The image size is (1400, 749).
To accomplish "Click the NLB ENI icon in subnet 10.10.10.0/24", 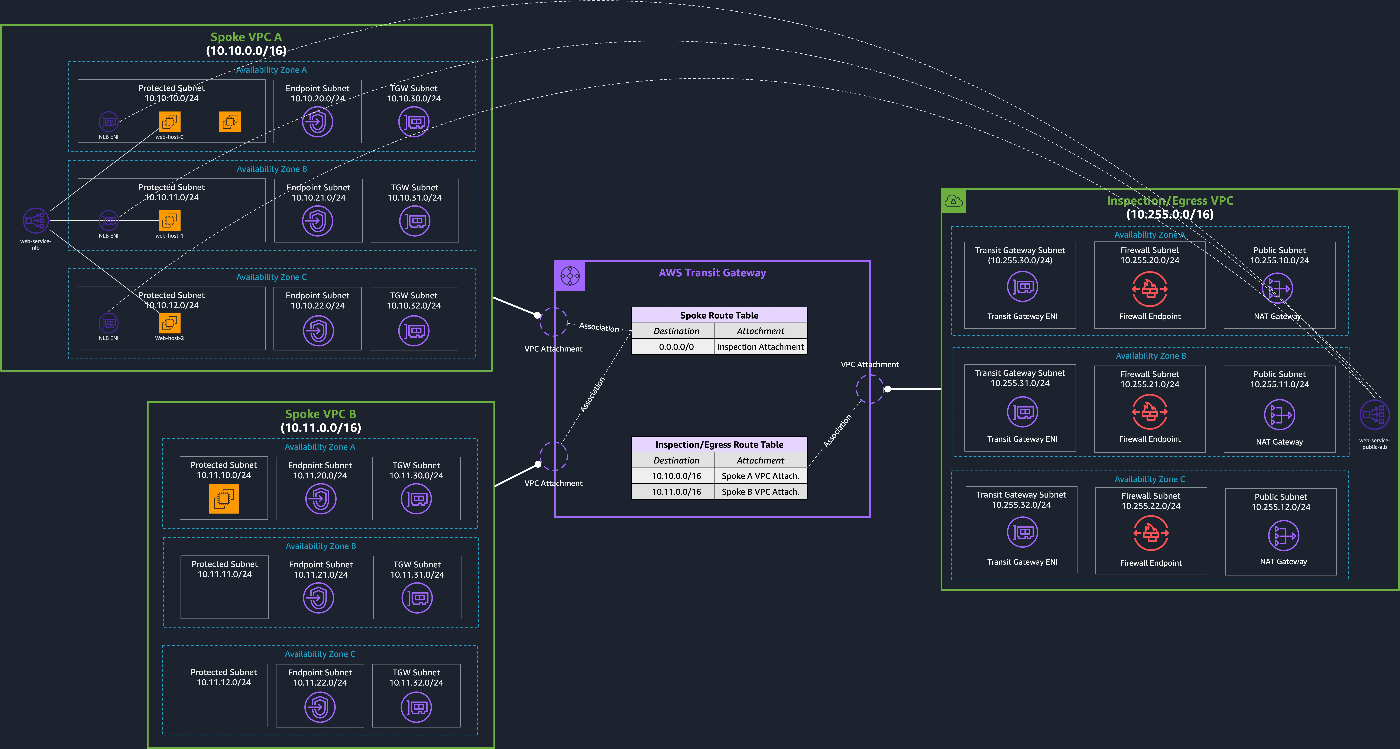I will (108, 122).
